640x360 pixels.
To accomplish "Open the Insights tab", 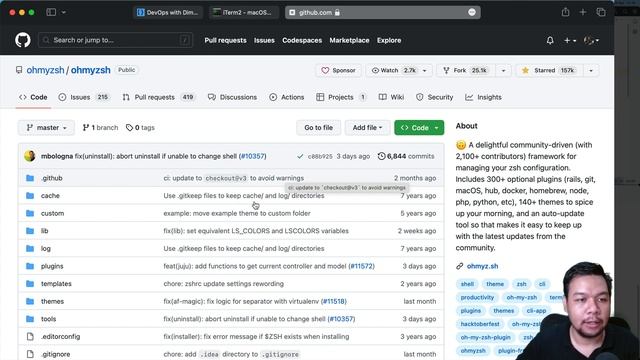I will (483, 97).
